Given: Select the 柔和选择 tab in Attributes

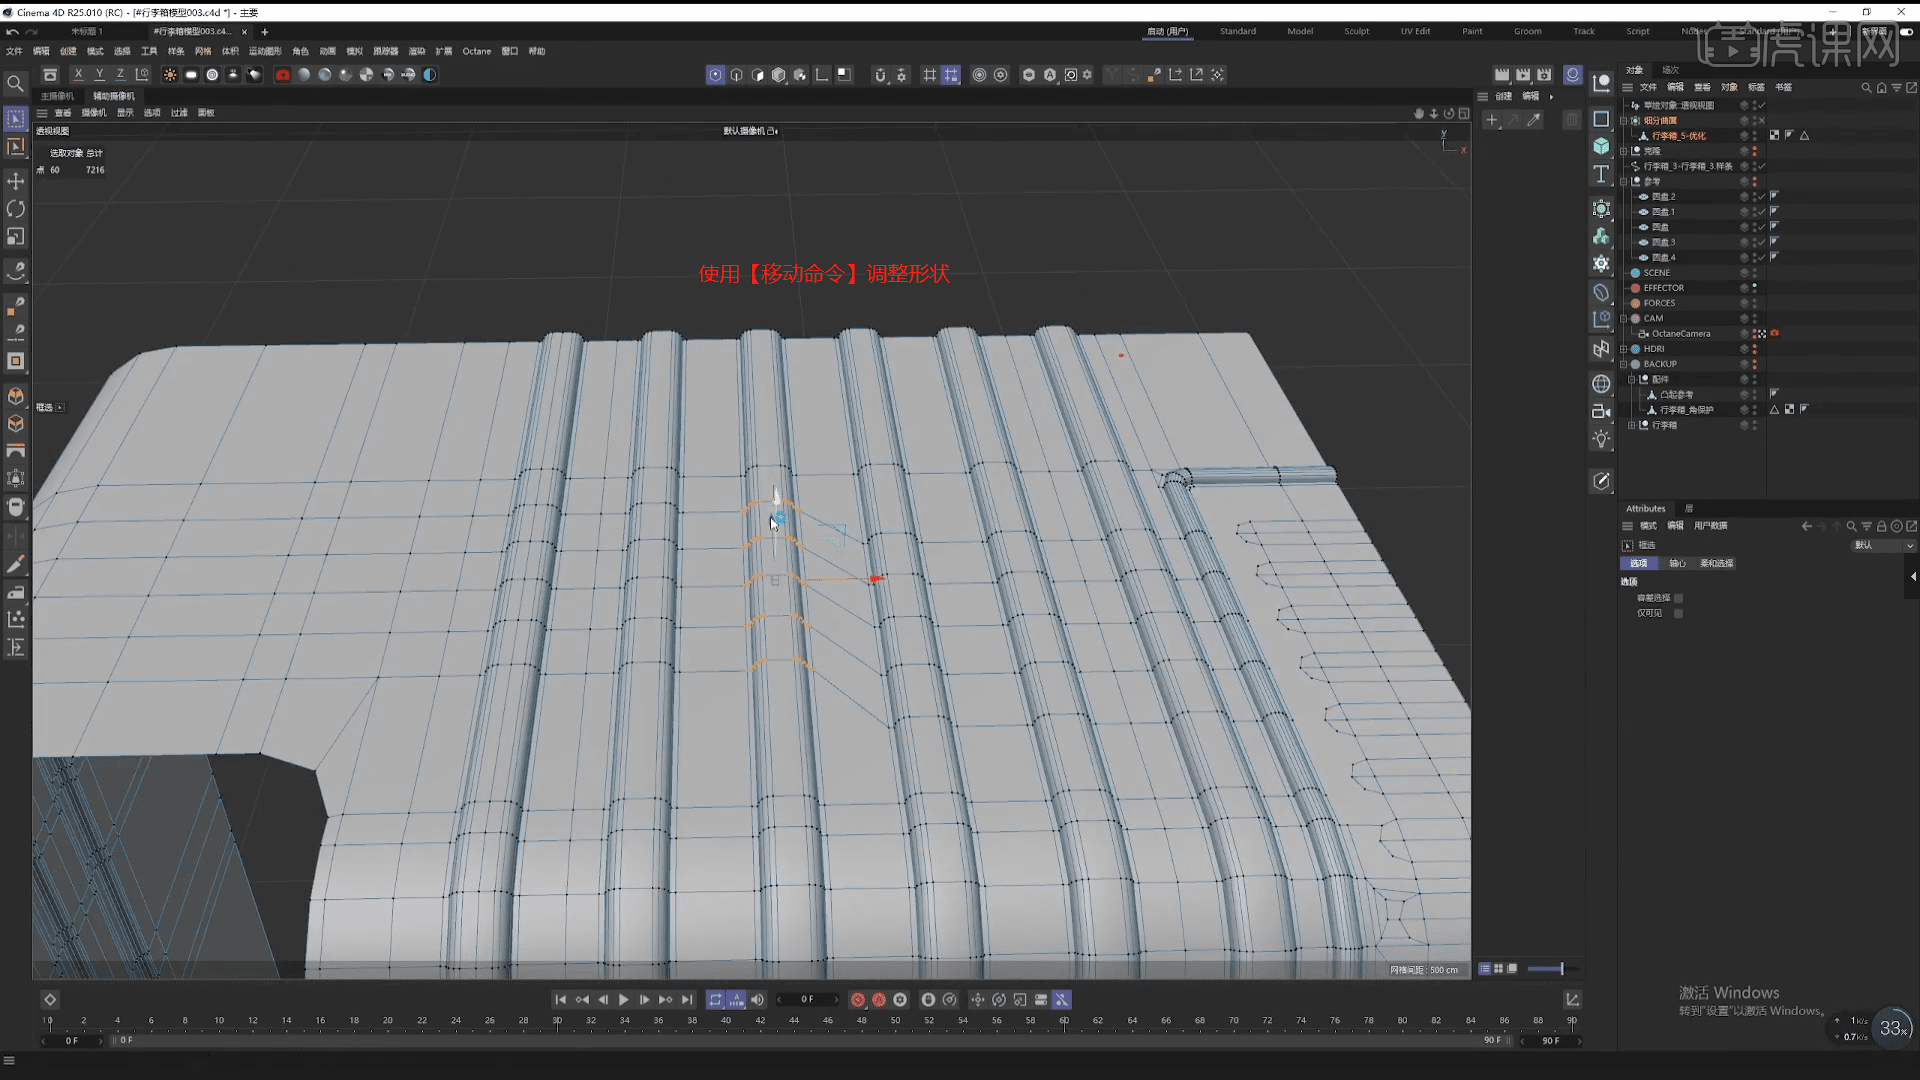Looking at the screenshot, I should (x=1717, y=564).
